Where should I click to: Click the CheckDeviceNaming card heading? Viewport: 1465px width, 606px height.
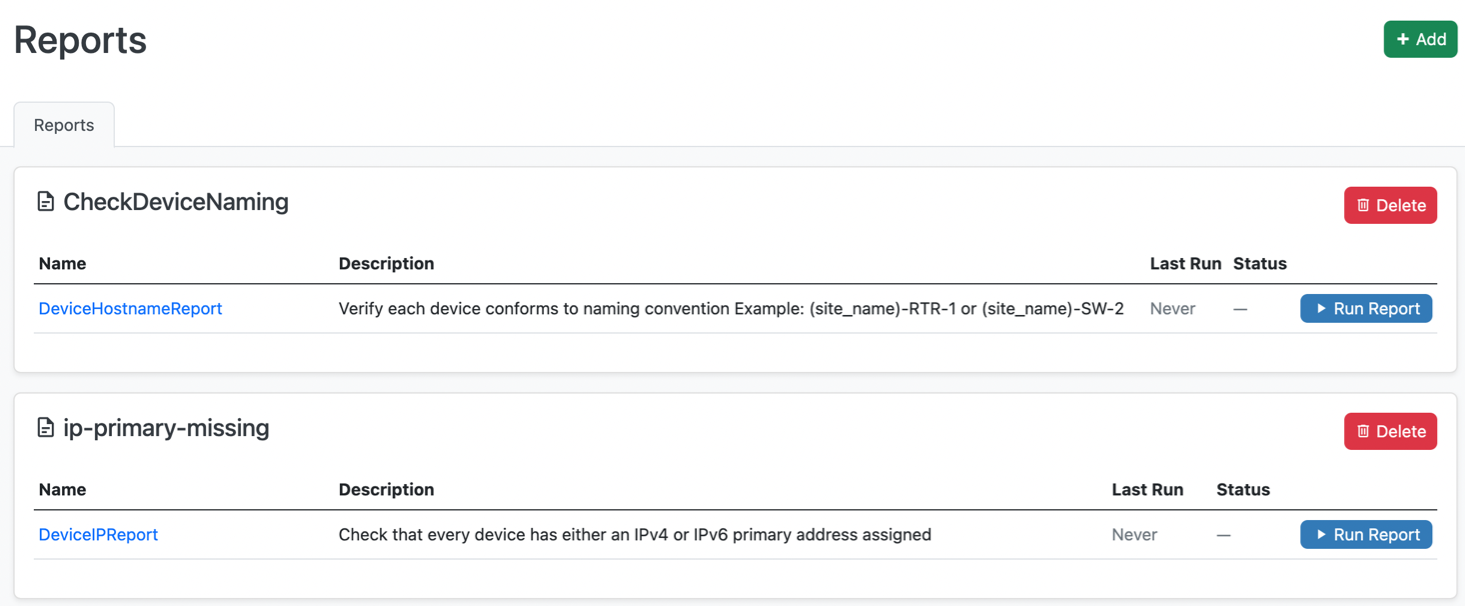(176, 202)
